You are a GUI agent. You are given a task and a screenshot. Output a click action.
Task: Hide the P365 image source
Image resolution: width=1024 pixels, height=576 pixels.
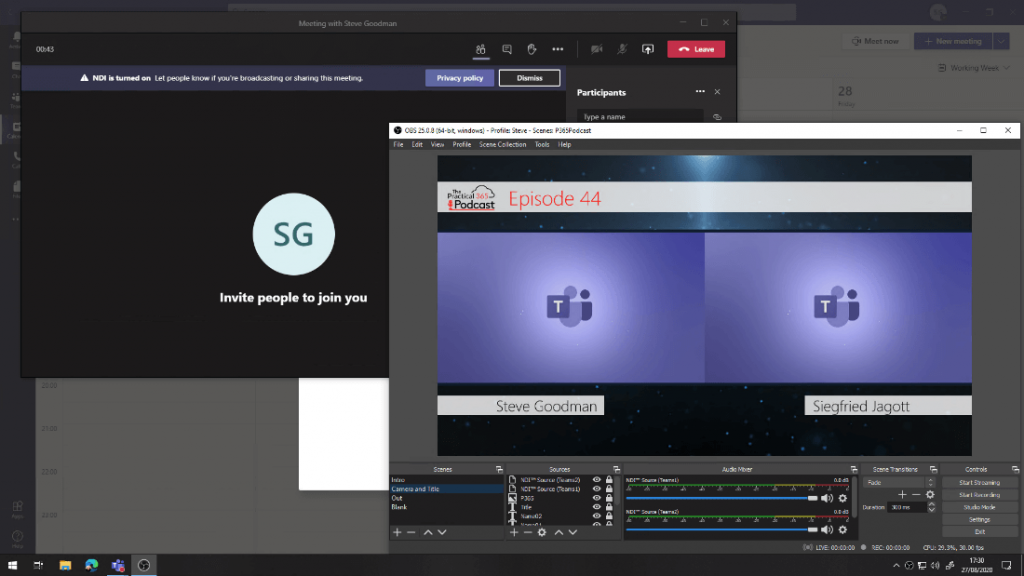(596, 498)
